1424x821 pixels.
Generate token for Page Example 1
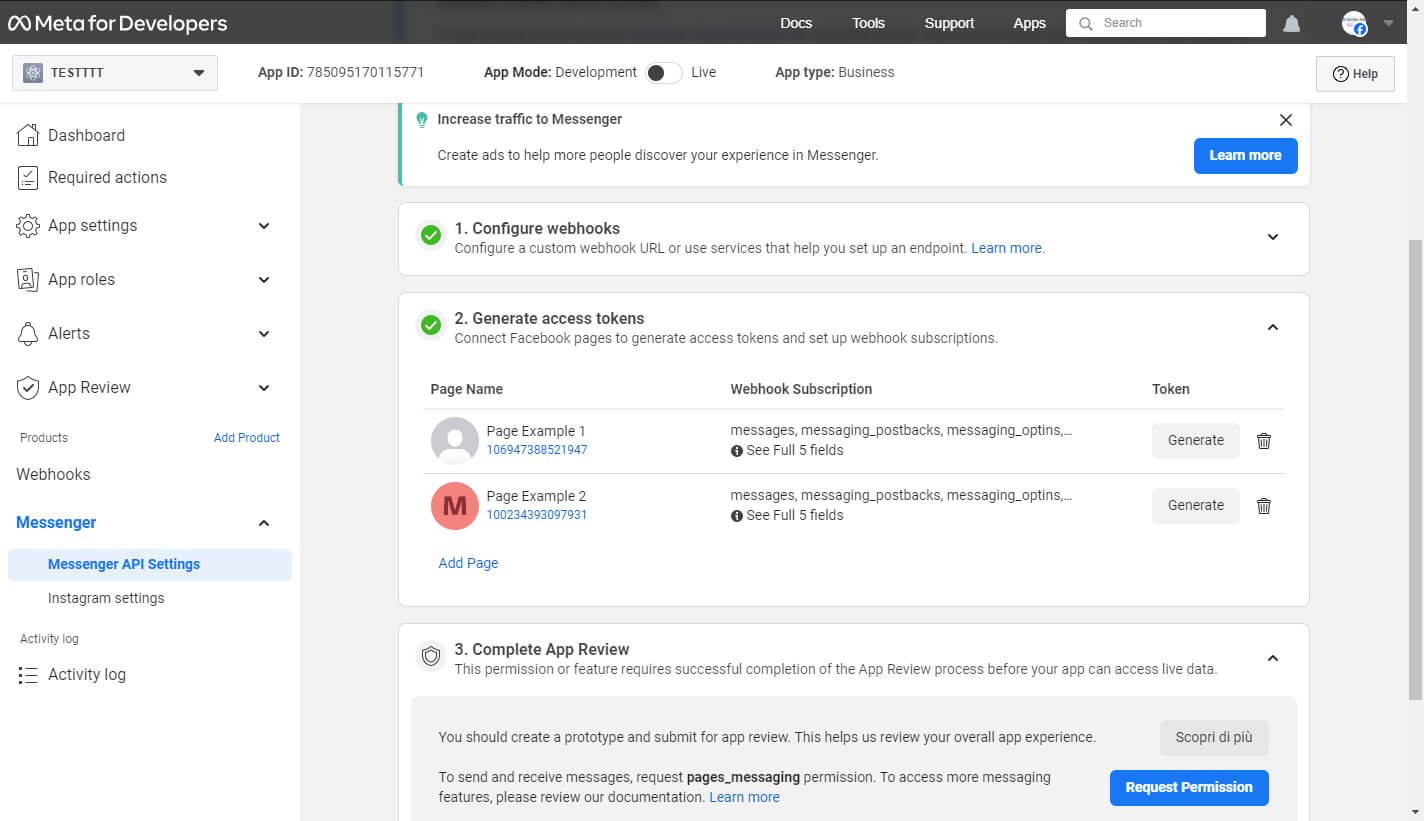pyautogui.click(x=1195, y=441)
